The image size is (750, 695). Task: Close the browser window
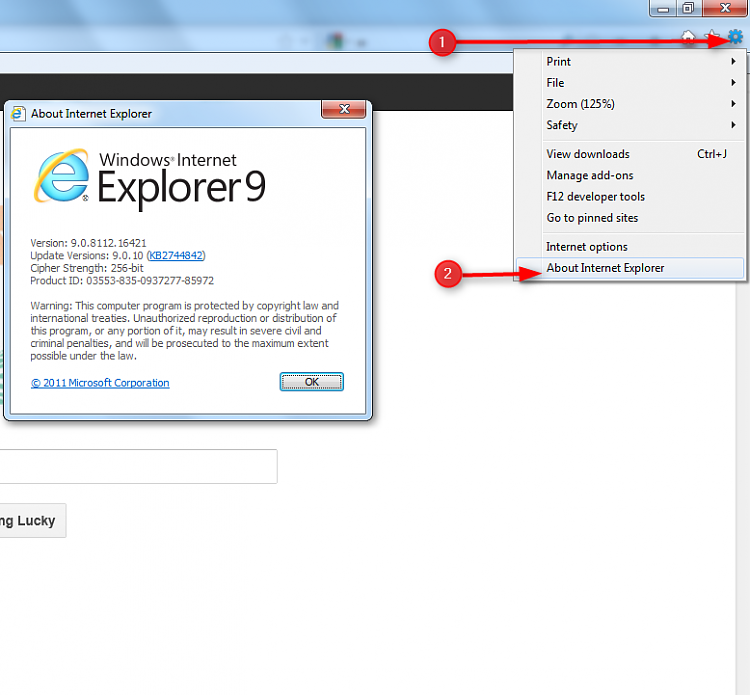coord(725,8)
